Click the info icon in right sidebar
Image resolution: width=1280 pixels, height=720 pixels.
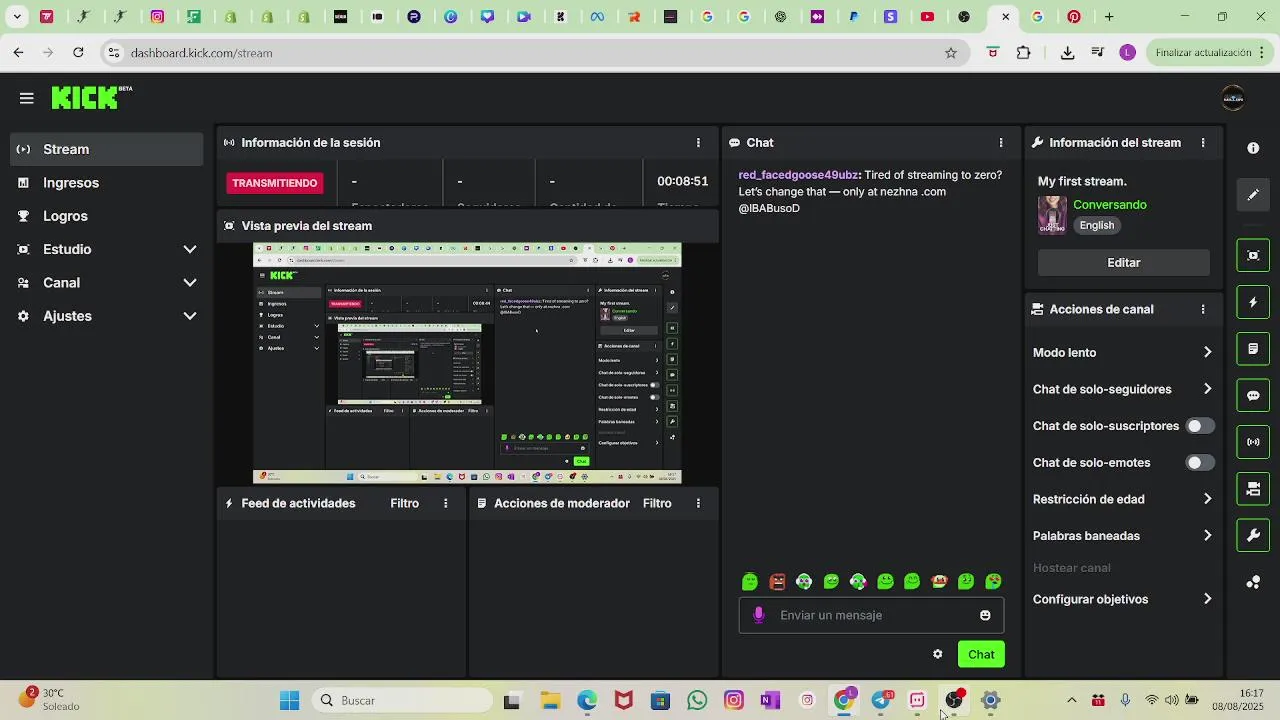1253,148
